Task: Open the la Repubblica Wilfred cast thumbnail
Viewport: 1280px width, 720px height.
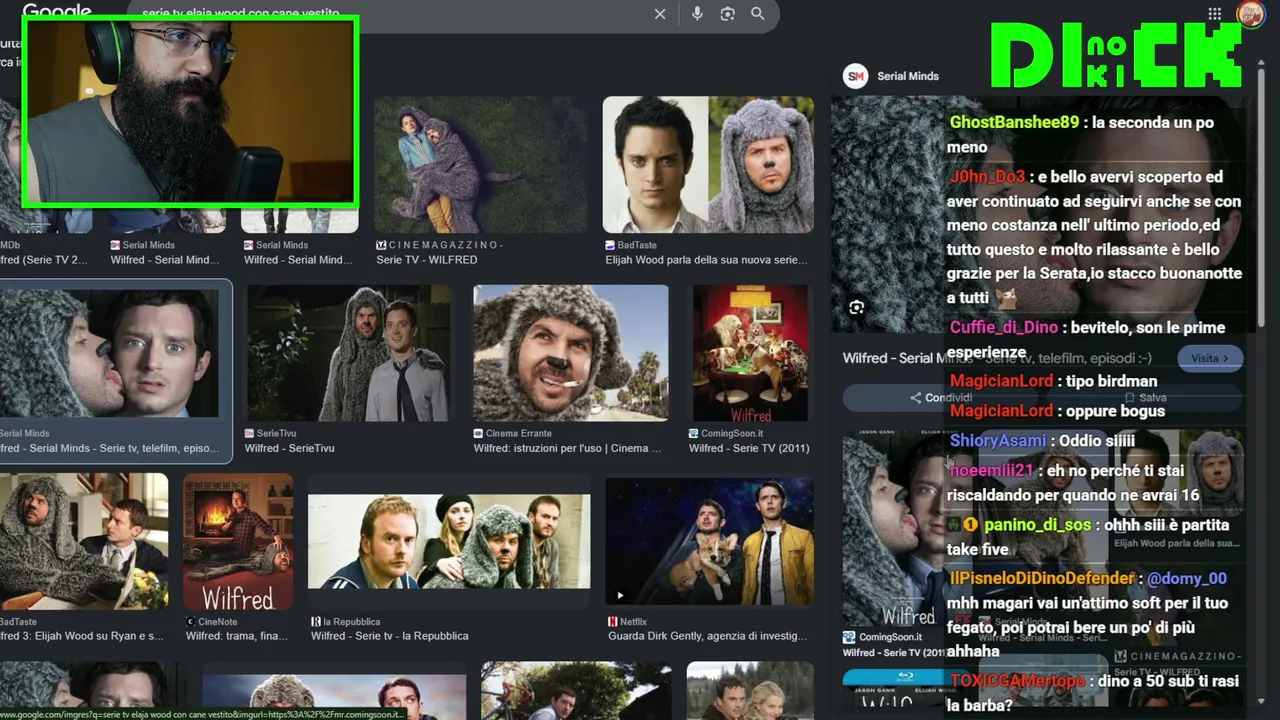Action: pyautogui.click(x=449, y=542)
